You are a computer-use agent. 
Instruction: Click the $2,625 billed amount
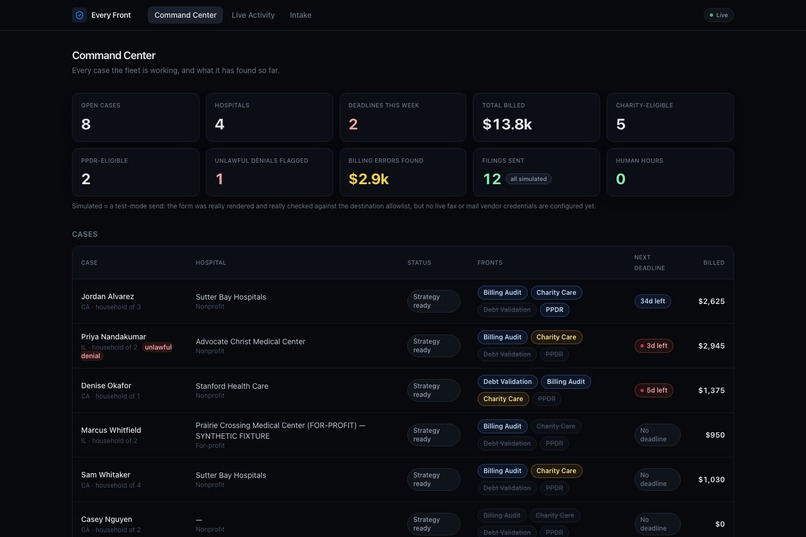(711, 301)
